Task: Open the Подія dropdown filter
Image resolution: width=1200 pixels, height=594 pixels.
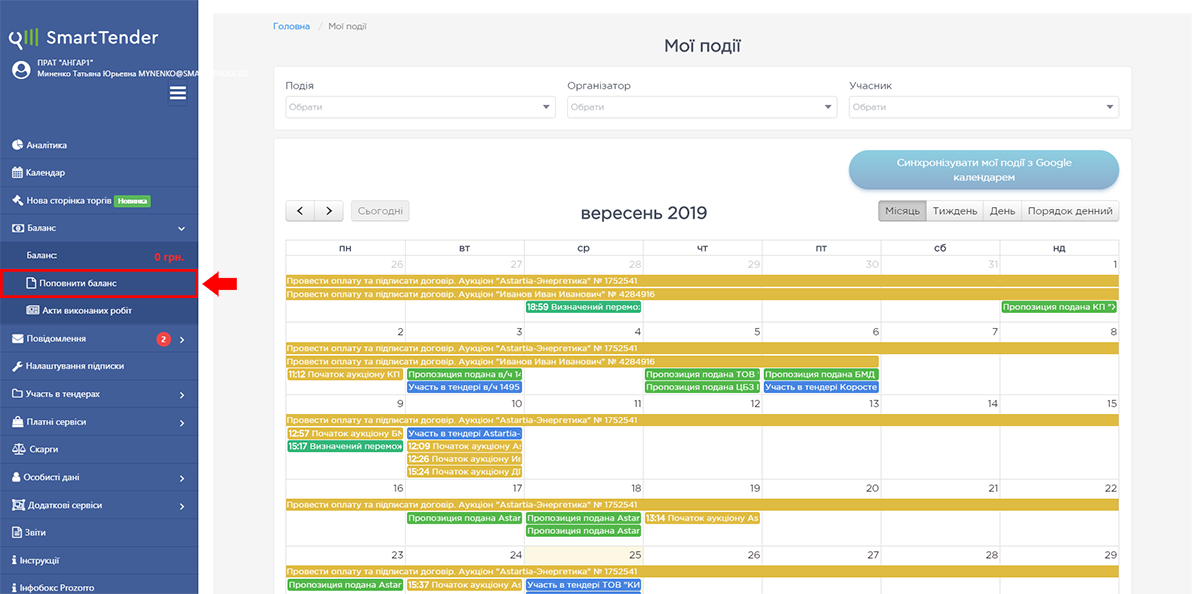Action: click(420, 107)
